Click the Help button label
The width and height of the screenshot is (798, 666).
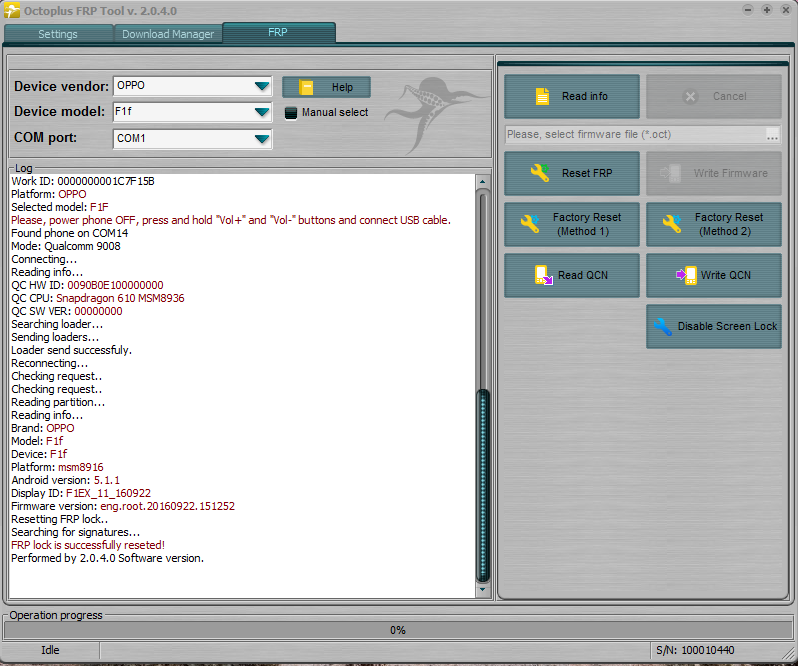[x=342, y=88]
